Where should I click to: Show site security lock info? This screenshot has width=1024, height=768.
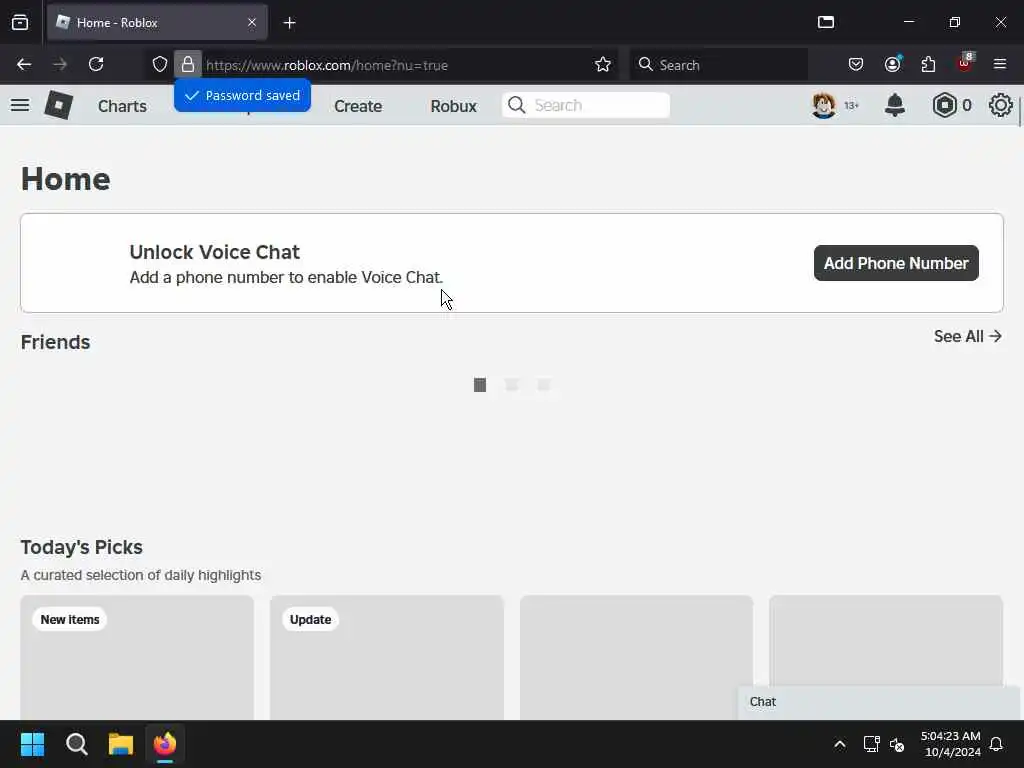click(x=188, y=64)
